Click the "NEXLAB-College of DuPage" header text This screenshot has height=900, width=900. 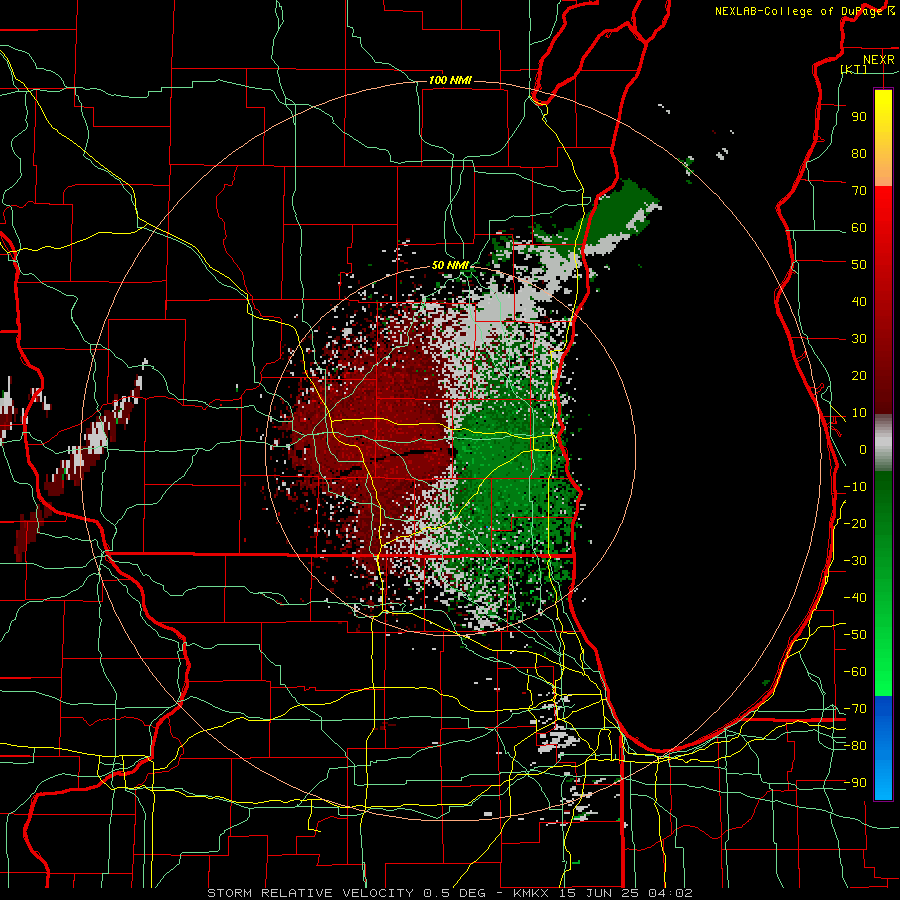(x=800, y=11)
